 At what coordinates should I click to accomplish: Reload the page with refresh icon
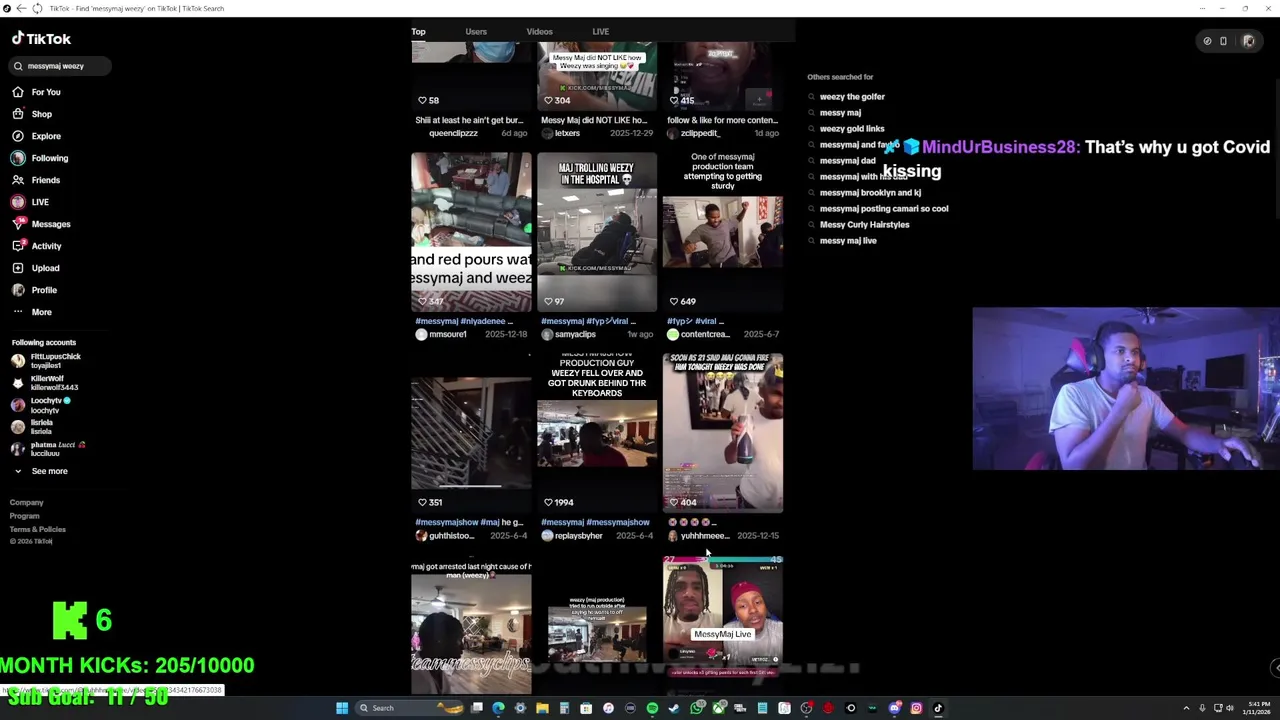37,8
